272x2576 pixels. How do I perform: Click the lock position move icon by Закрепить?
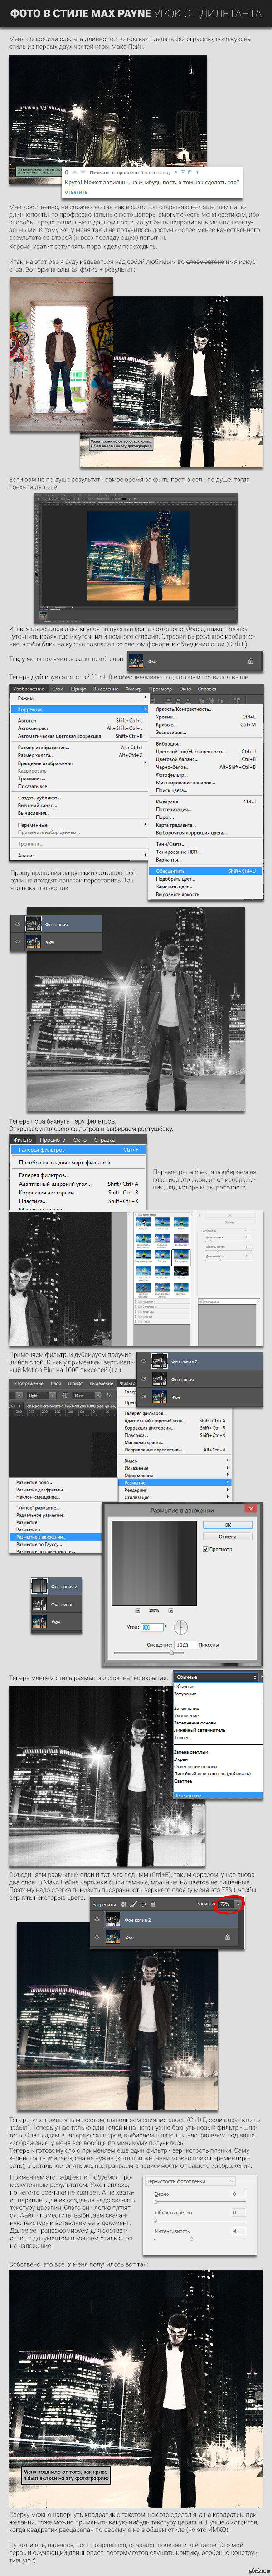(x=143, y=1905)
